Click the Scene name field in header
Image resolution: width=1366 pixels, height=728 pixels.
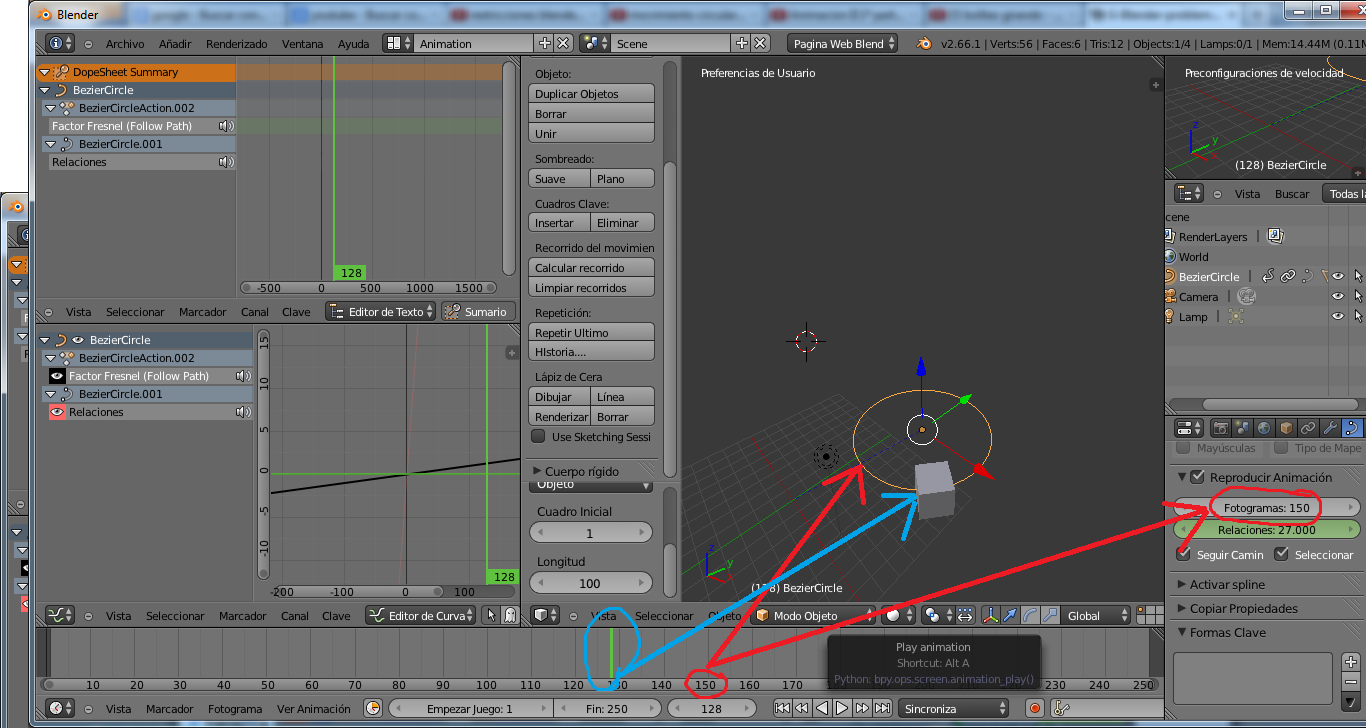[671, 44]
